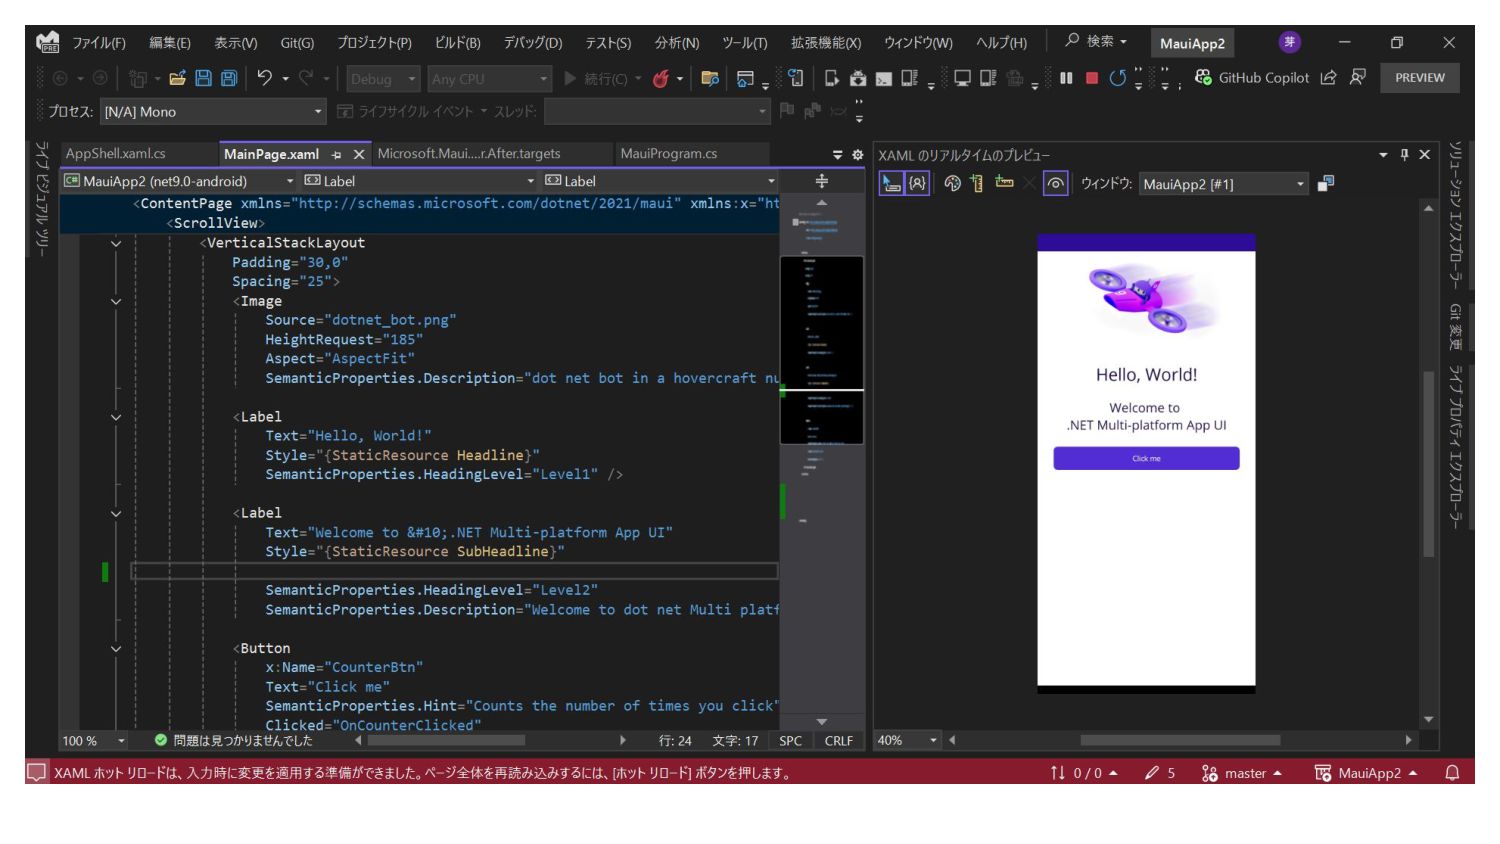Viewport: 1500px width, 844px height.
Task: Open GitHub Copilot from the toolbar
Action: click(1252, 78)
